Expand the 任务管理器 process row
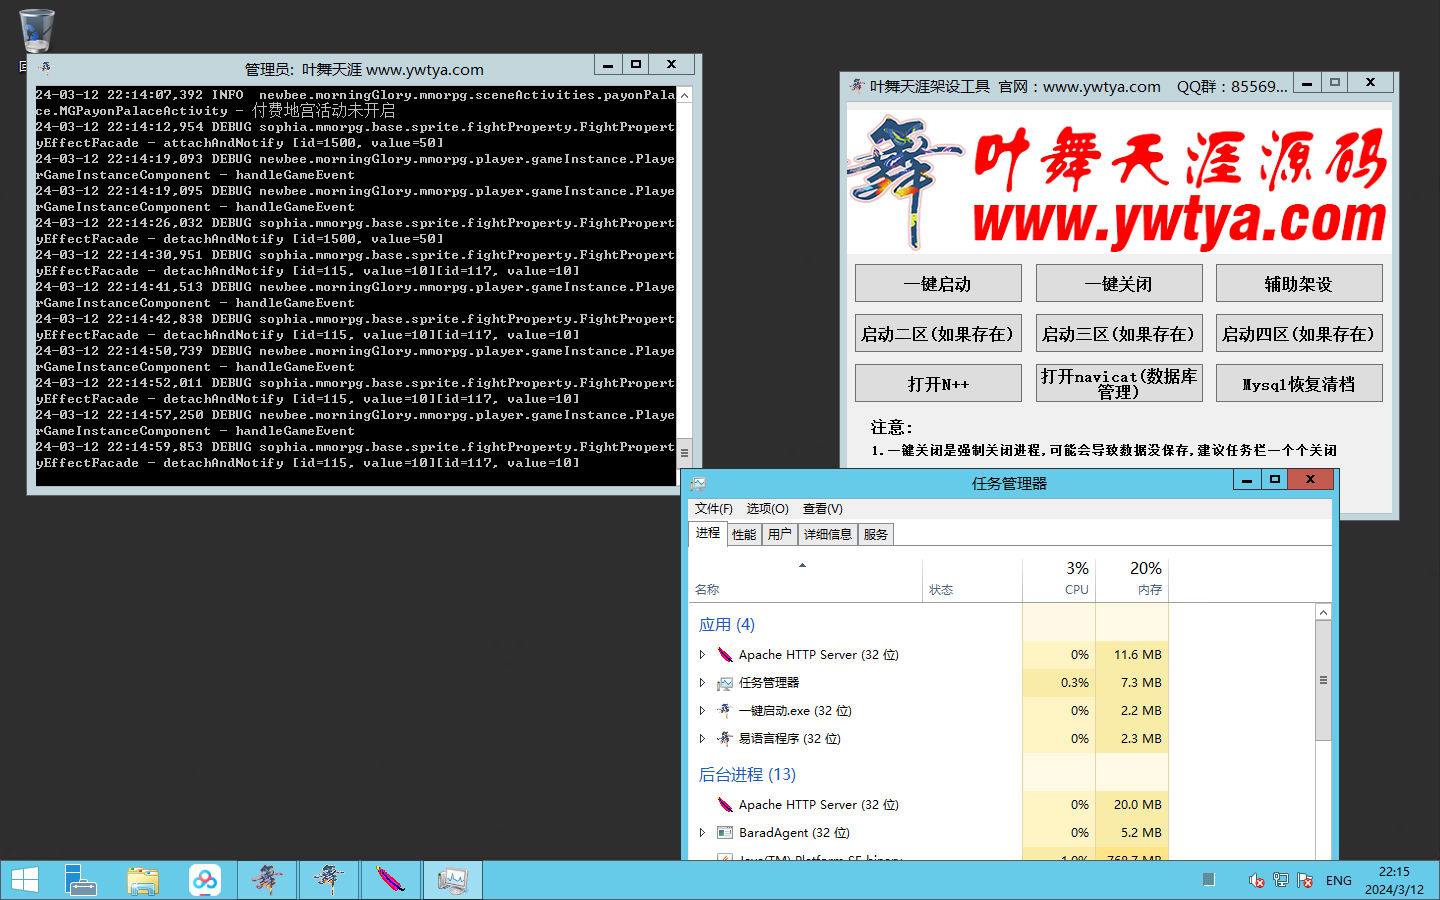 (x=702, y=683)
